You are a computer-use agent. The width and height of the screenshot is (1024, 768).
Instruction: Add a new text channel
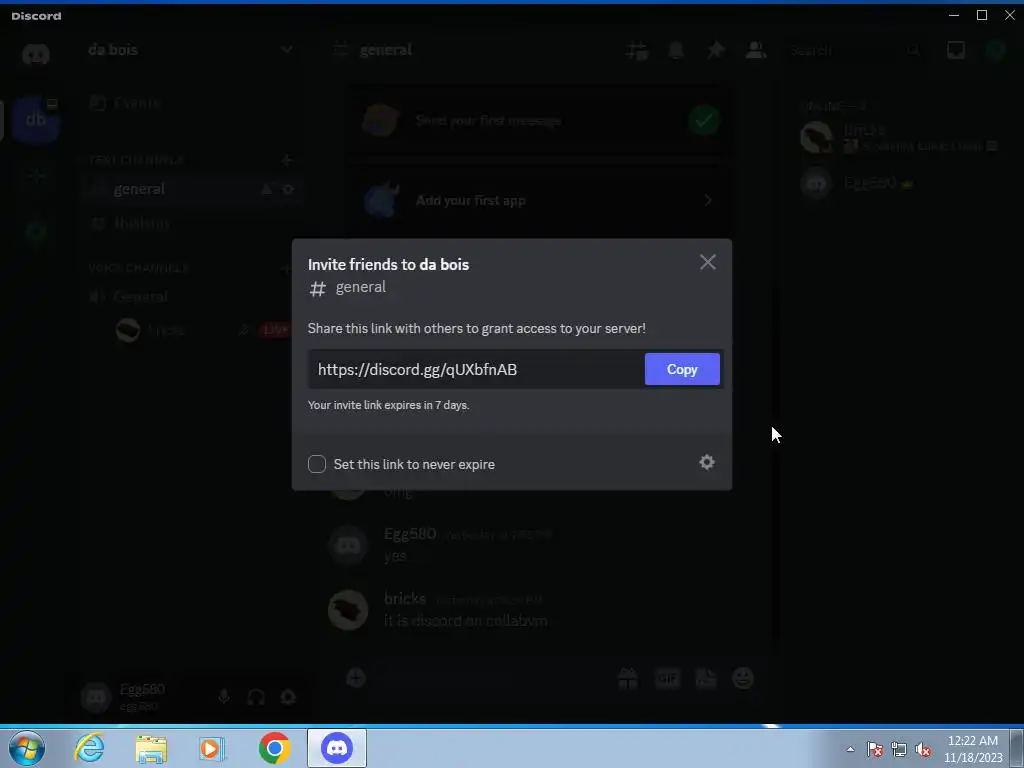click(x=286, y=159)
